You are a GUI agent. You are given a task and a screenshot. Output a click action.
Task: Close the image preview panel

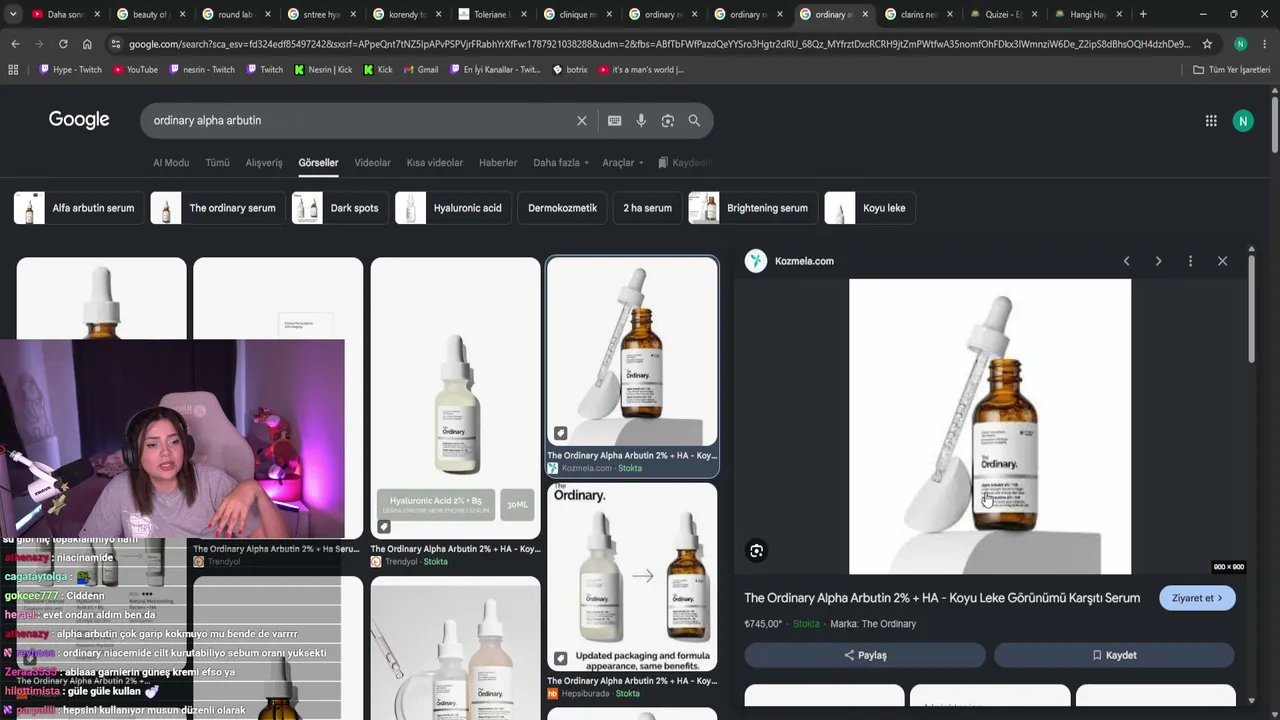[x=1222, y=261]
